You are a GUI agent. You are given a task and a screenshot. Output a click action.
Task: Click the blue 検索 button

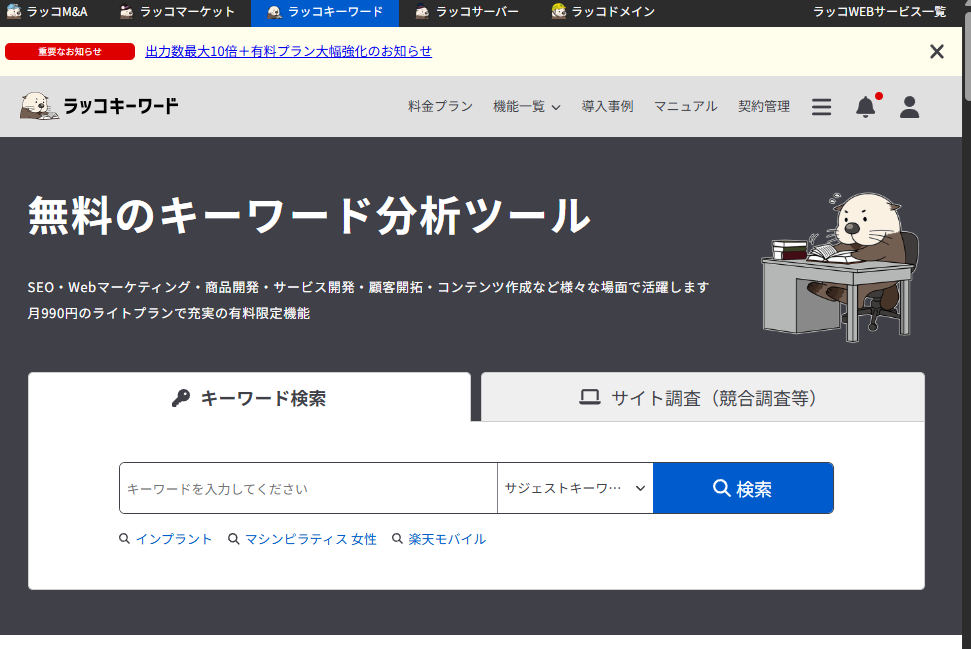pyautogui.click(x=743, y=488)
